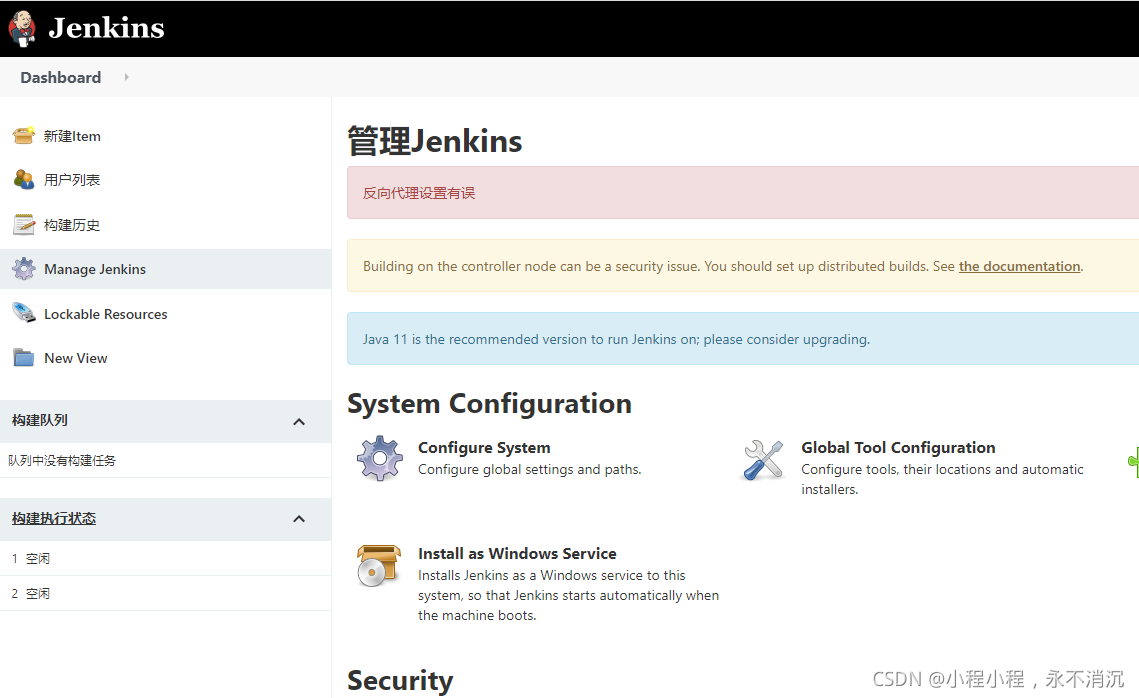Open the Global Tool Configuration link
1139x698 pixels.
(898, 448)
